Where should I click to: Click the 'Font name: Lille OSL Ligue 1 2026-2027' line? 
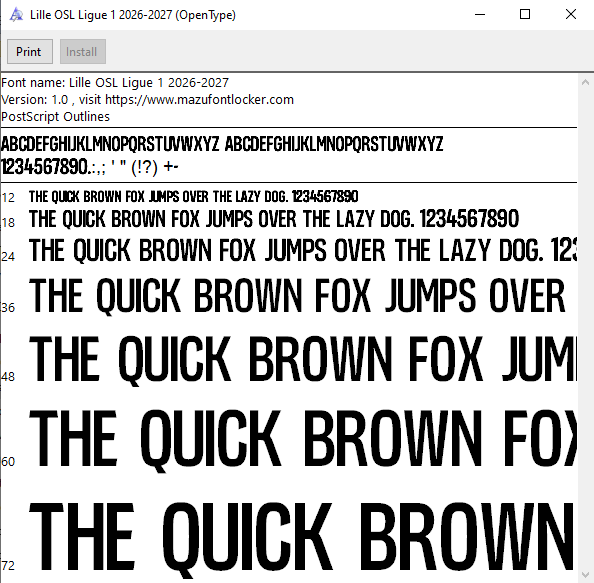115,83
